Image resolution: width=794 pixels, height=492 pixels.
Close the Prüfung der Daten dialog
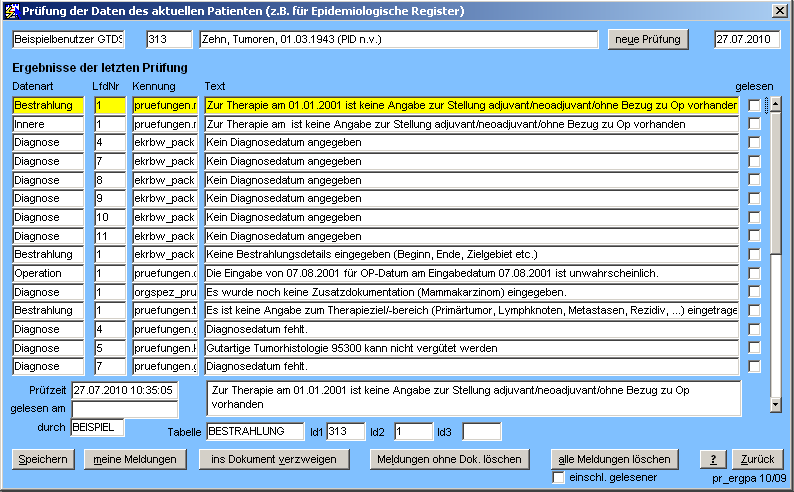pos(779,11)
